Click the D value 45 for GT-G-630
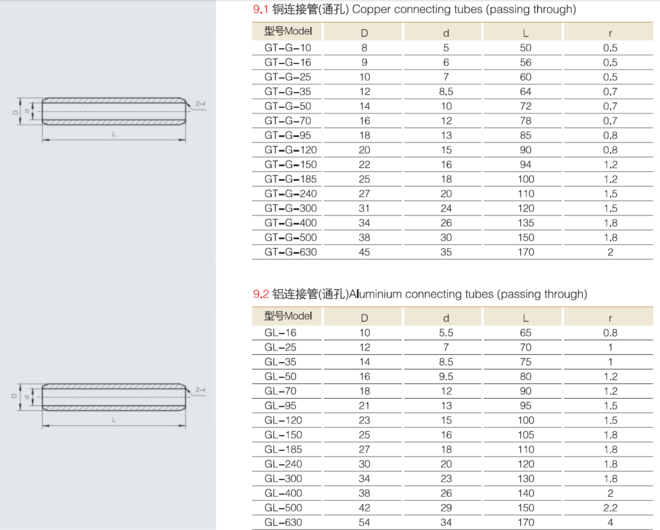 364,253
